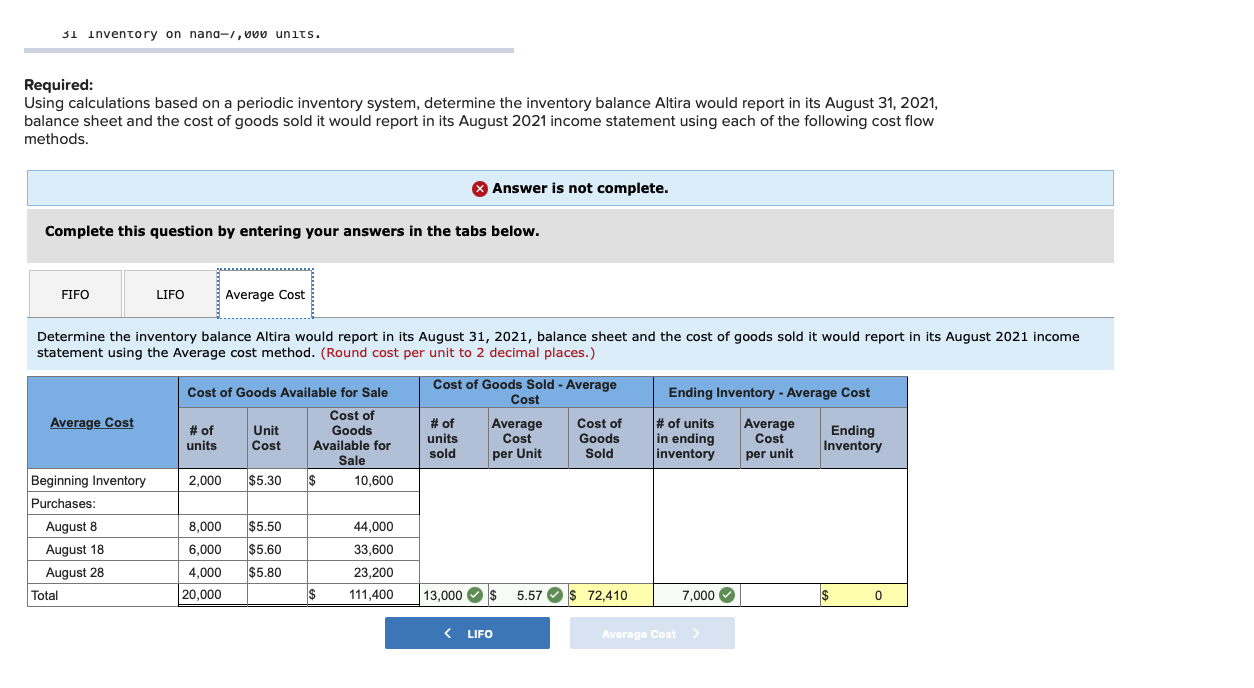
Task: Click the units sold cell showing 13,000
Action: (442, 594)
